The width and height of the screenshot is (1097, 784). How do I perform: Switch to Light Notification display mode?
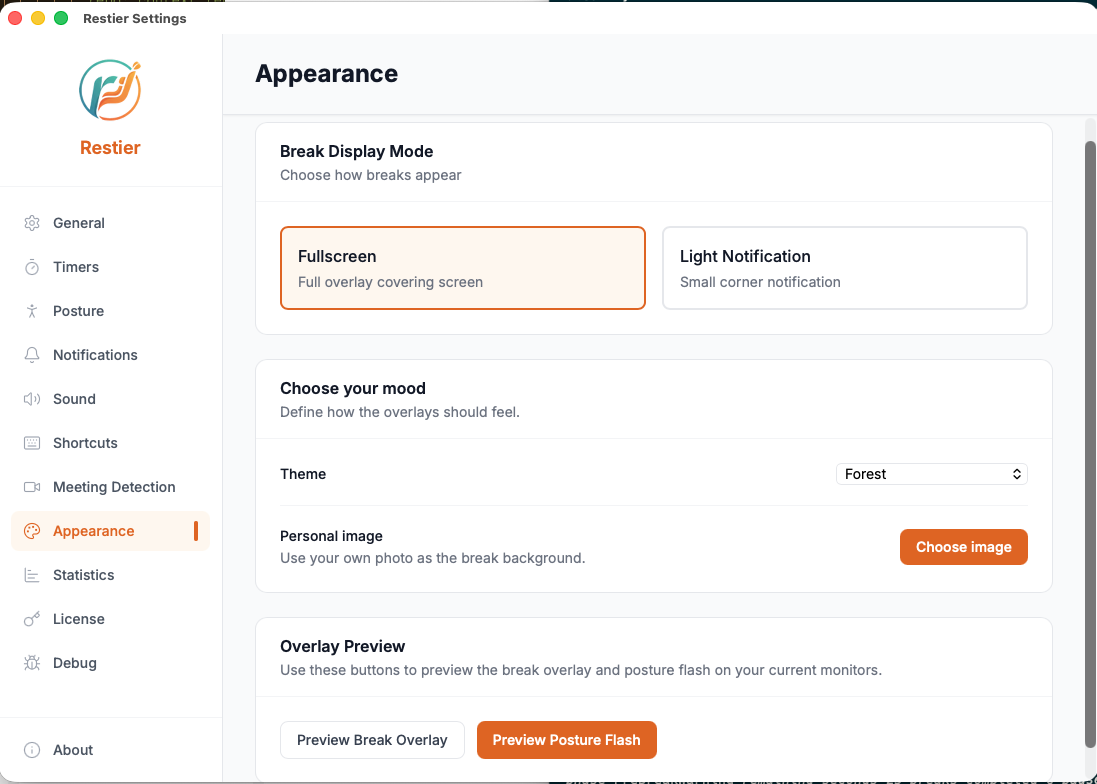click(844, 267)
